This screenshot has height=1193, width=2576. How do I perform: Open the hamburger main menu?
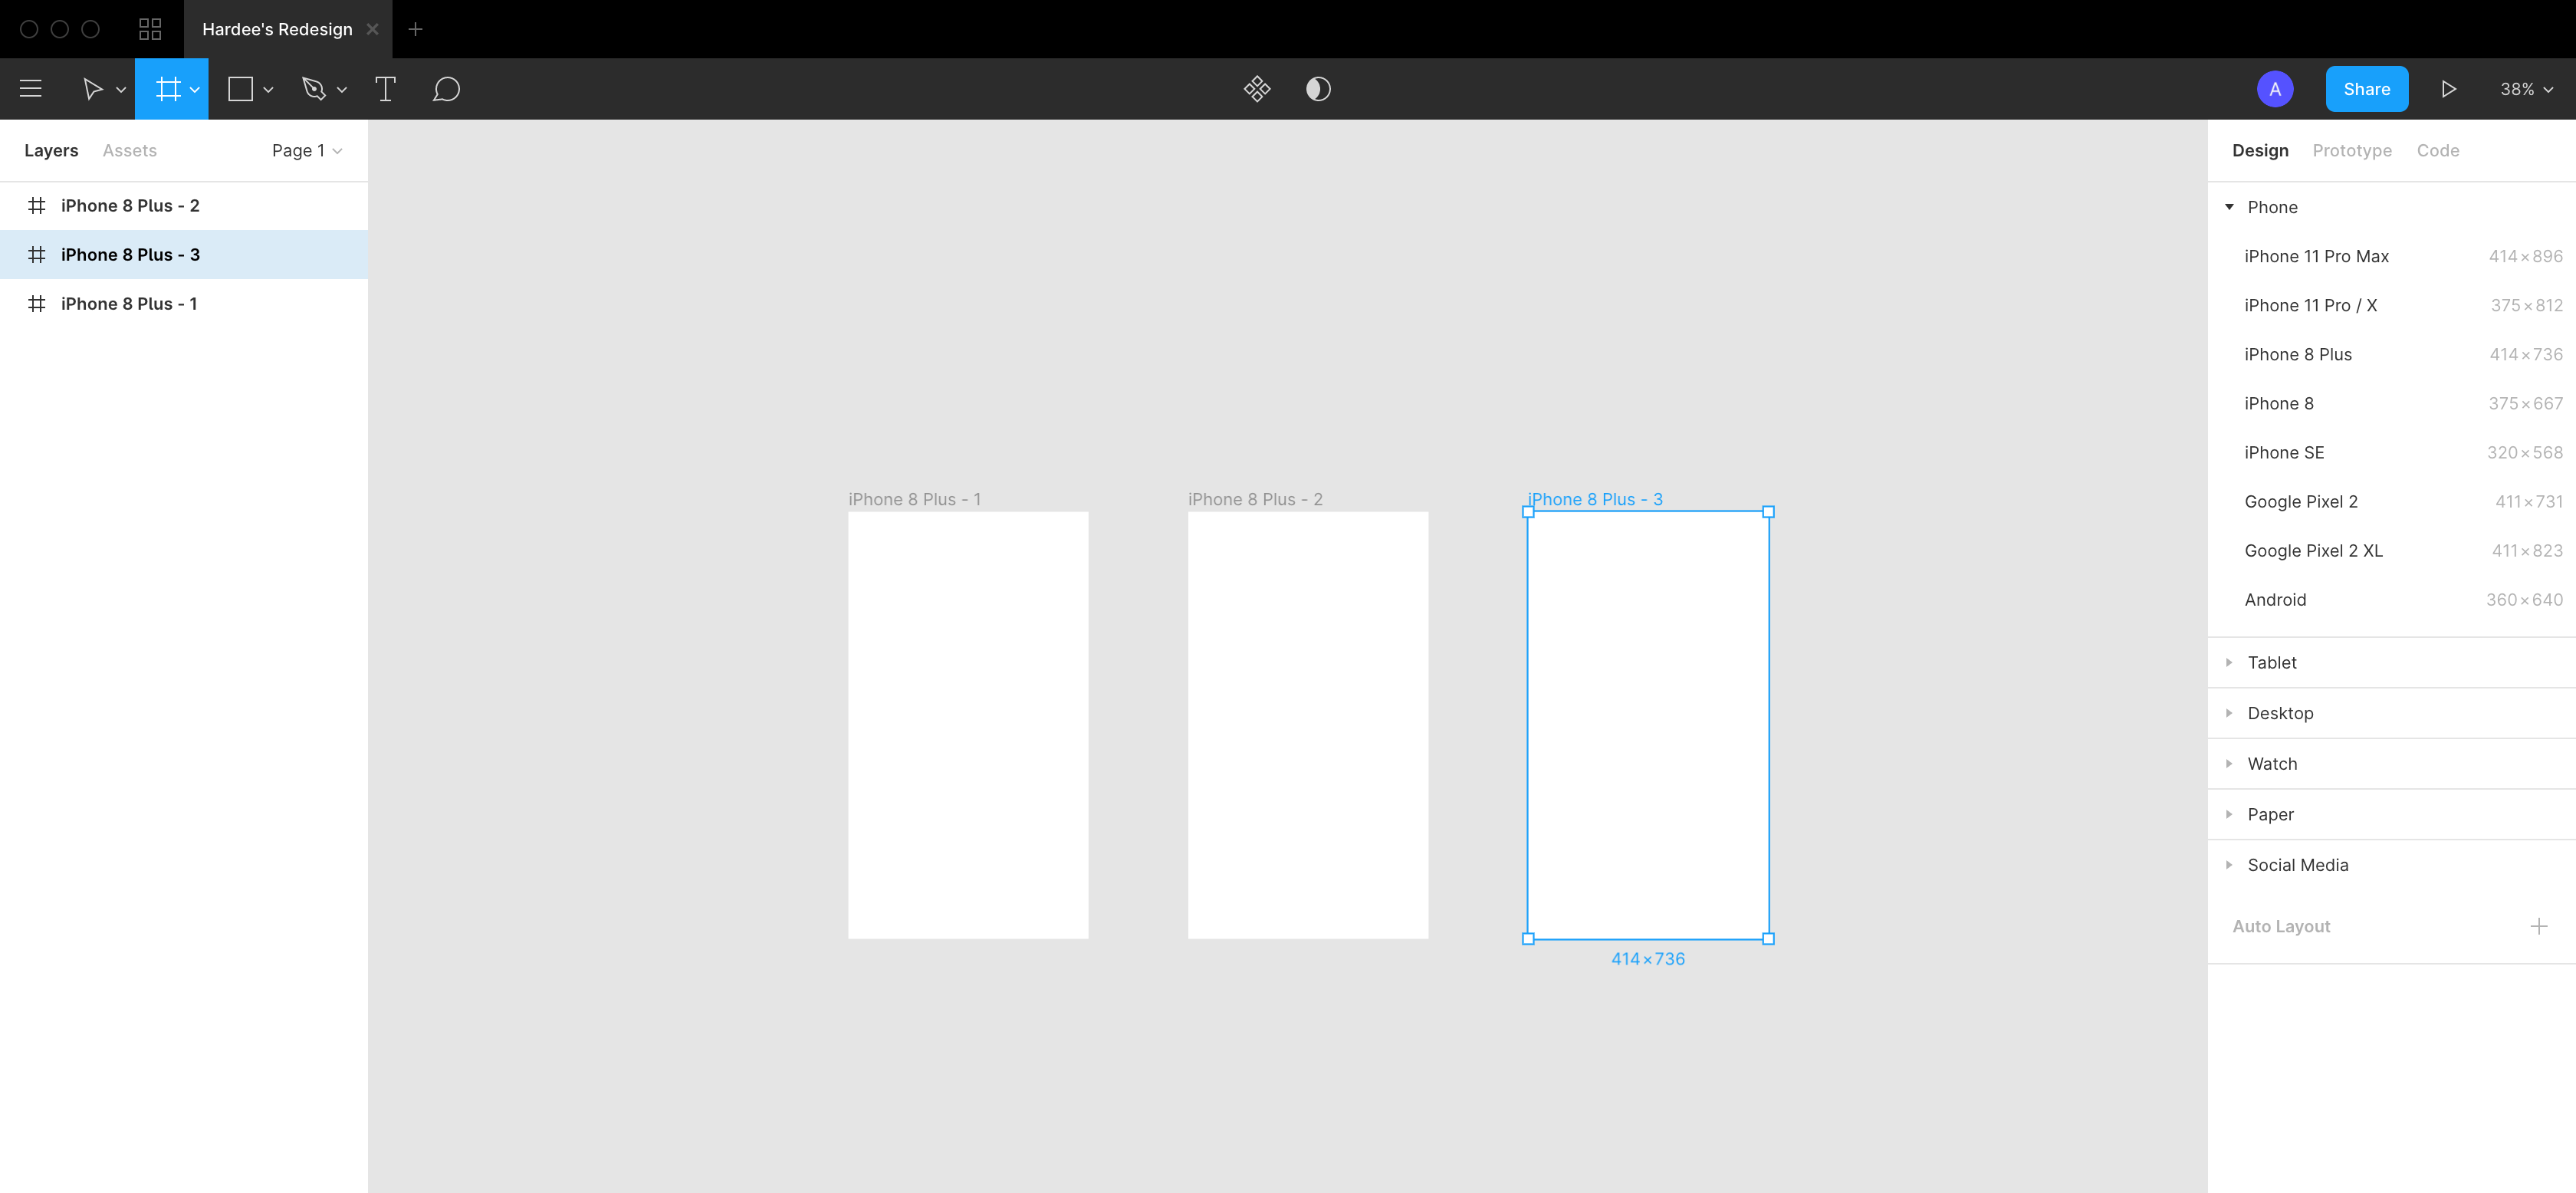[x=31, y=89]
